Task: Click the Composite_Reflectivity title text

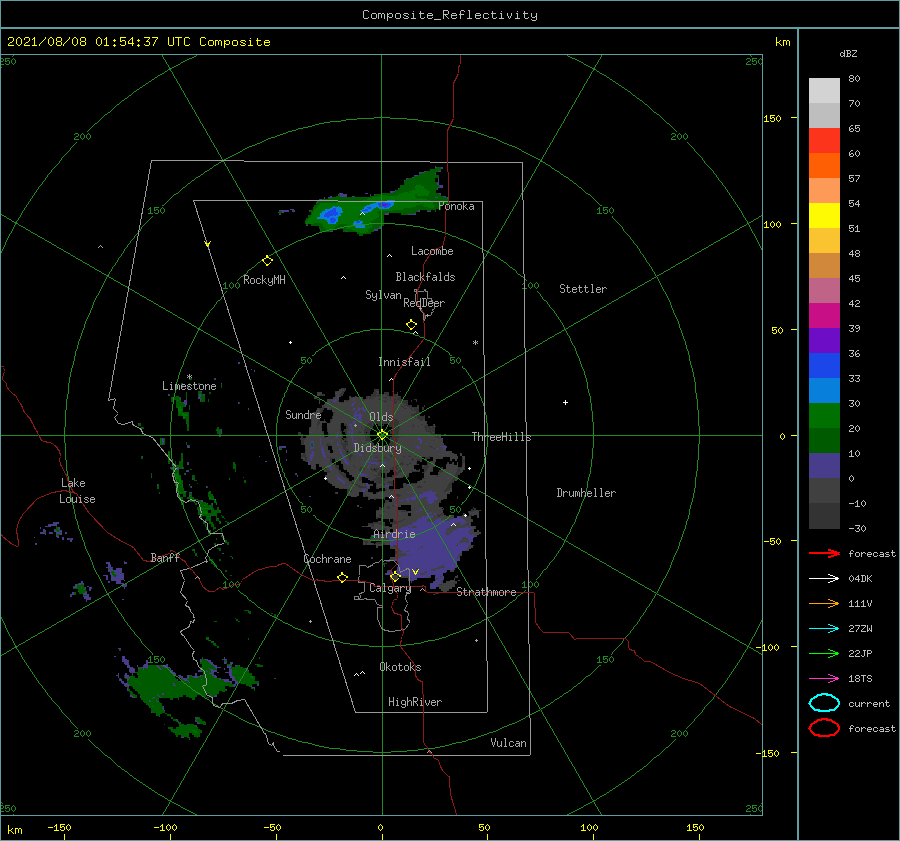Action: coord(450,15)
